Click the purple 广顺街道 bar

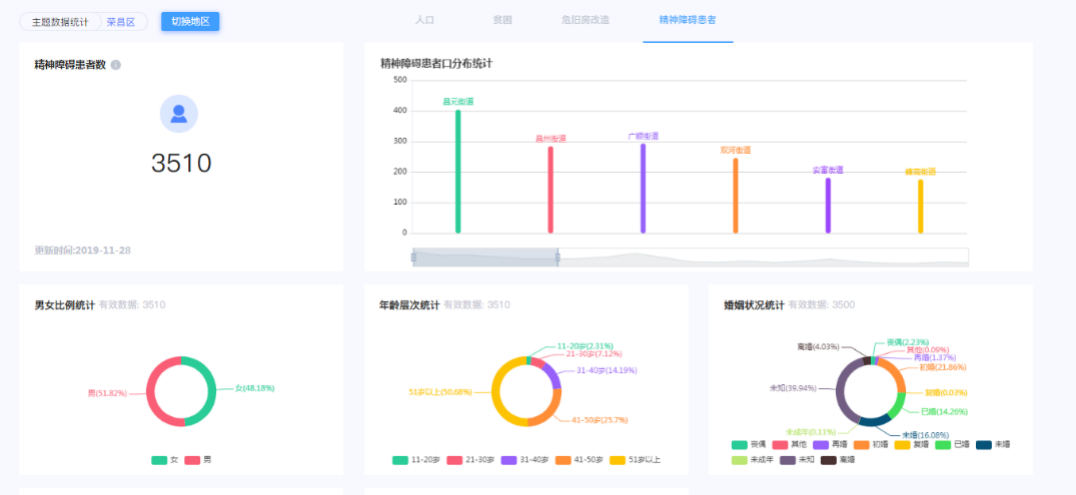point(643,188)
